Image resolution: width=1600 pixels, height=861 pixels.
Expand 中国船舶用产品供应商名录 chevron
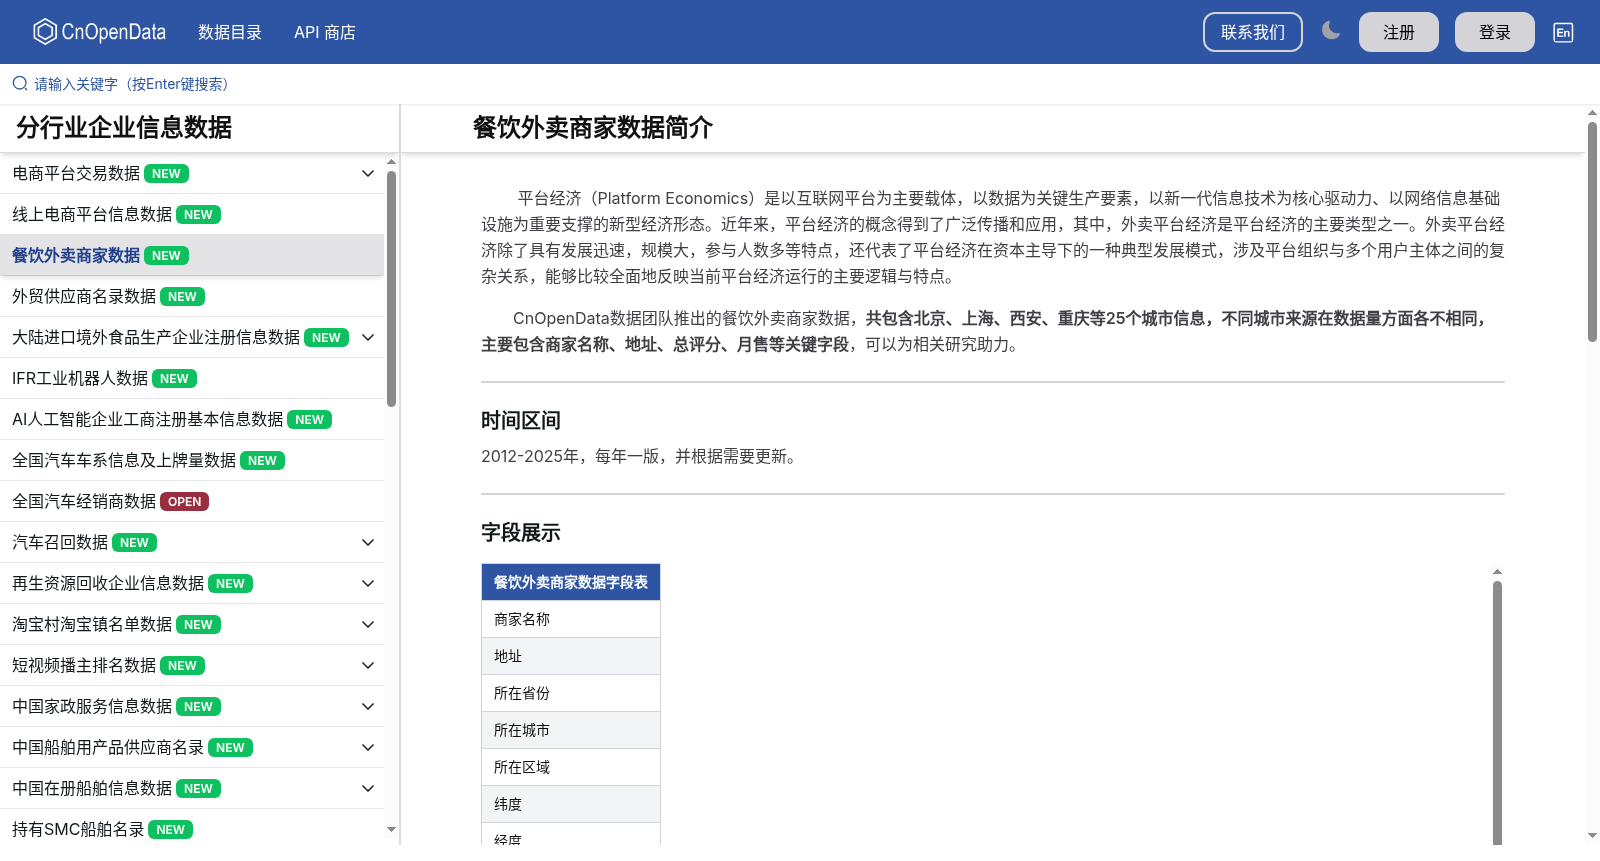(x=368, y=748)
